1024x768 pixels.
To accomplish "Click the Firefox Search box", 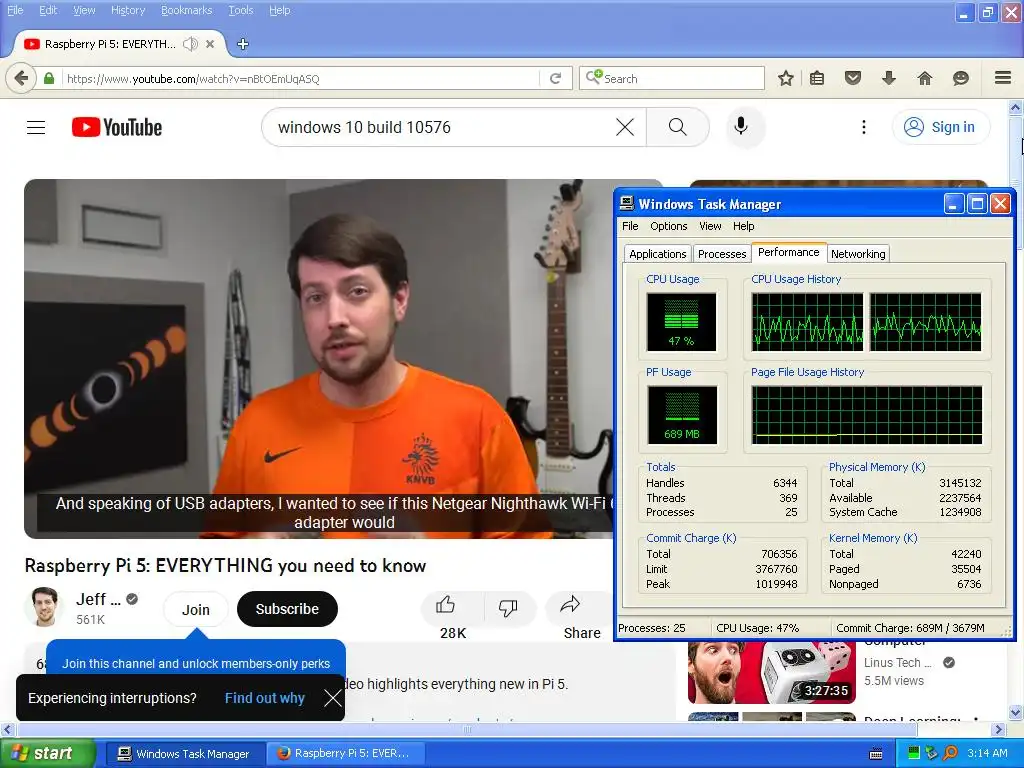I will point(671,78).
